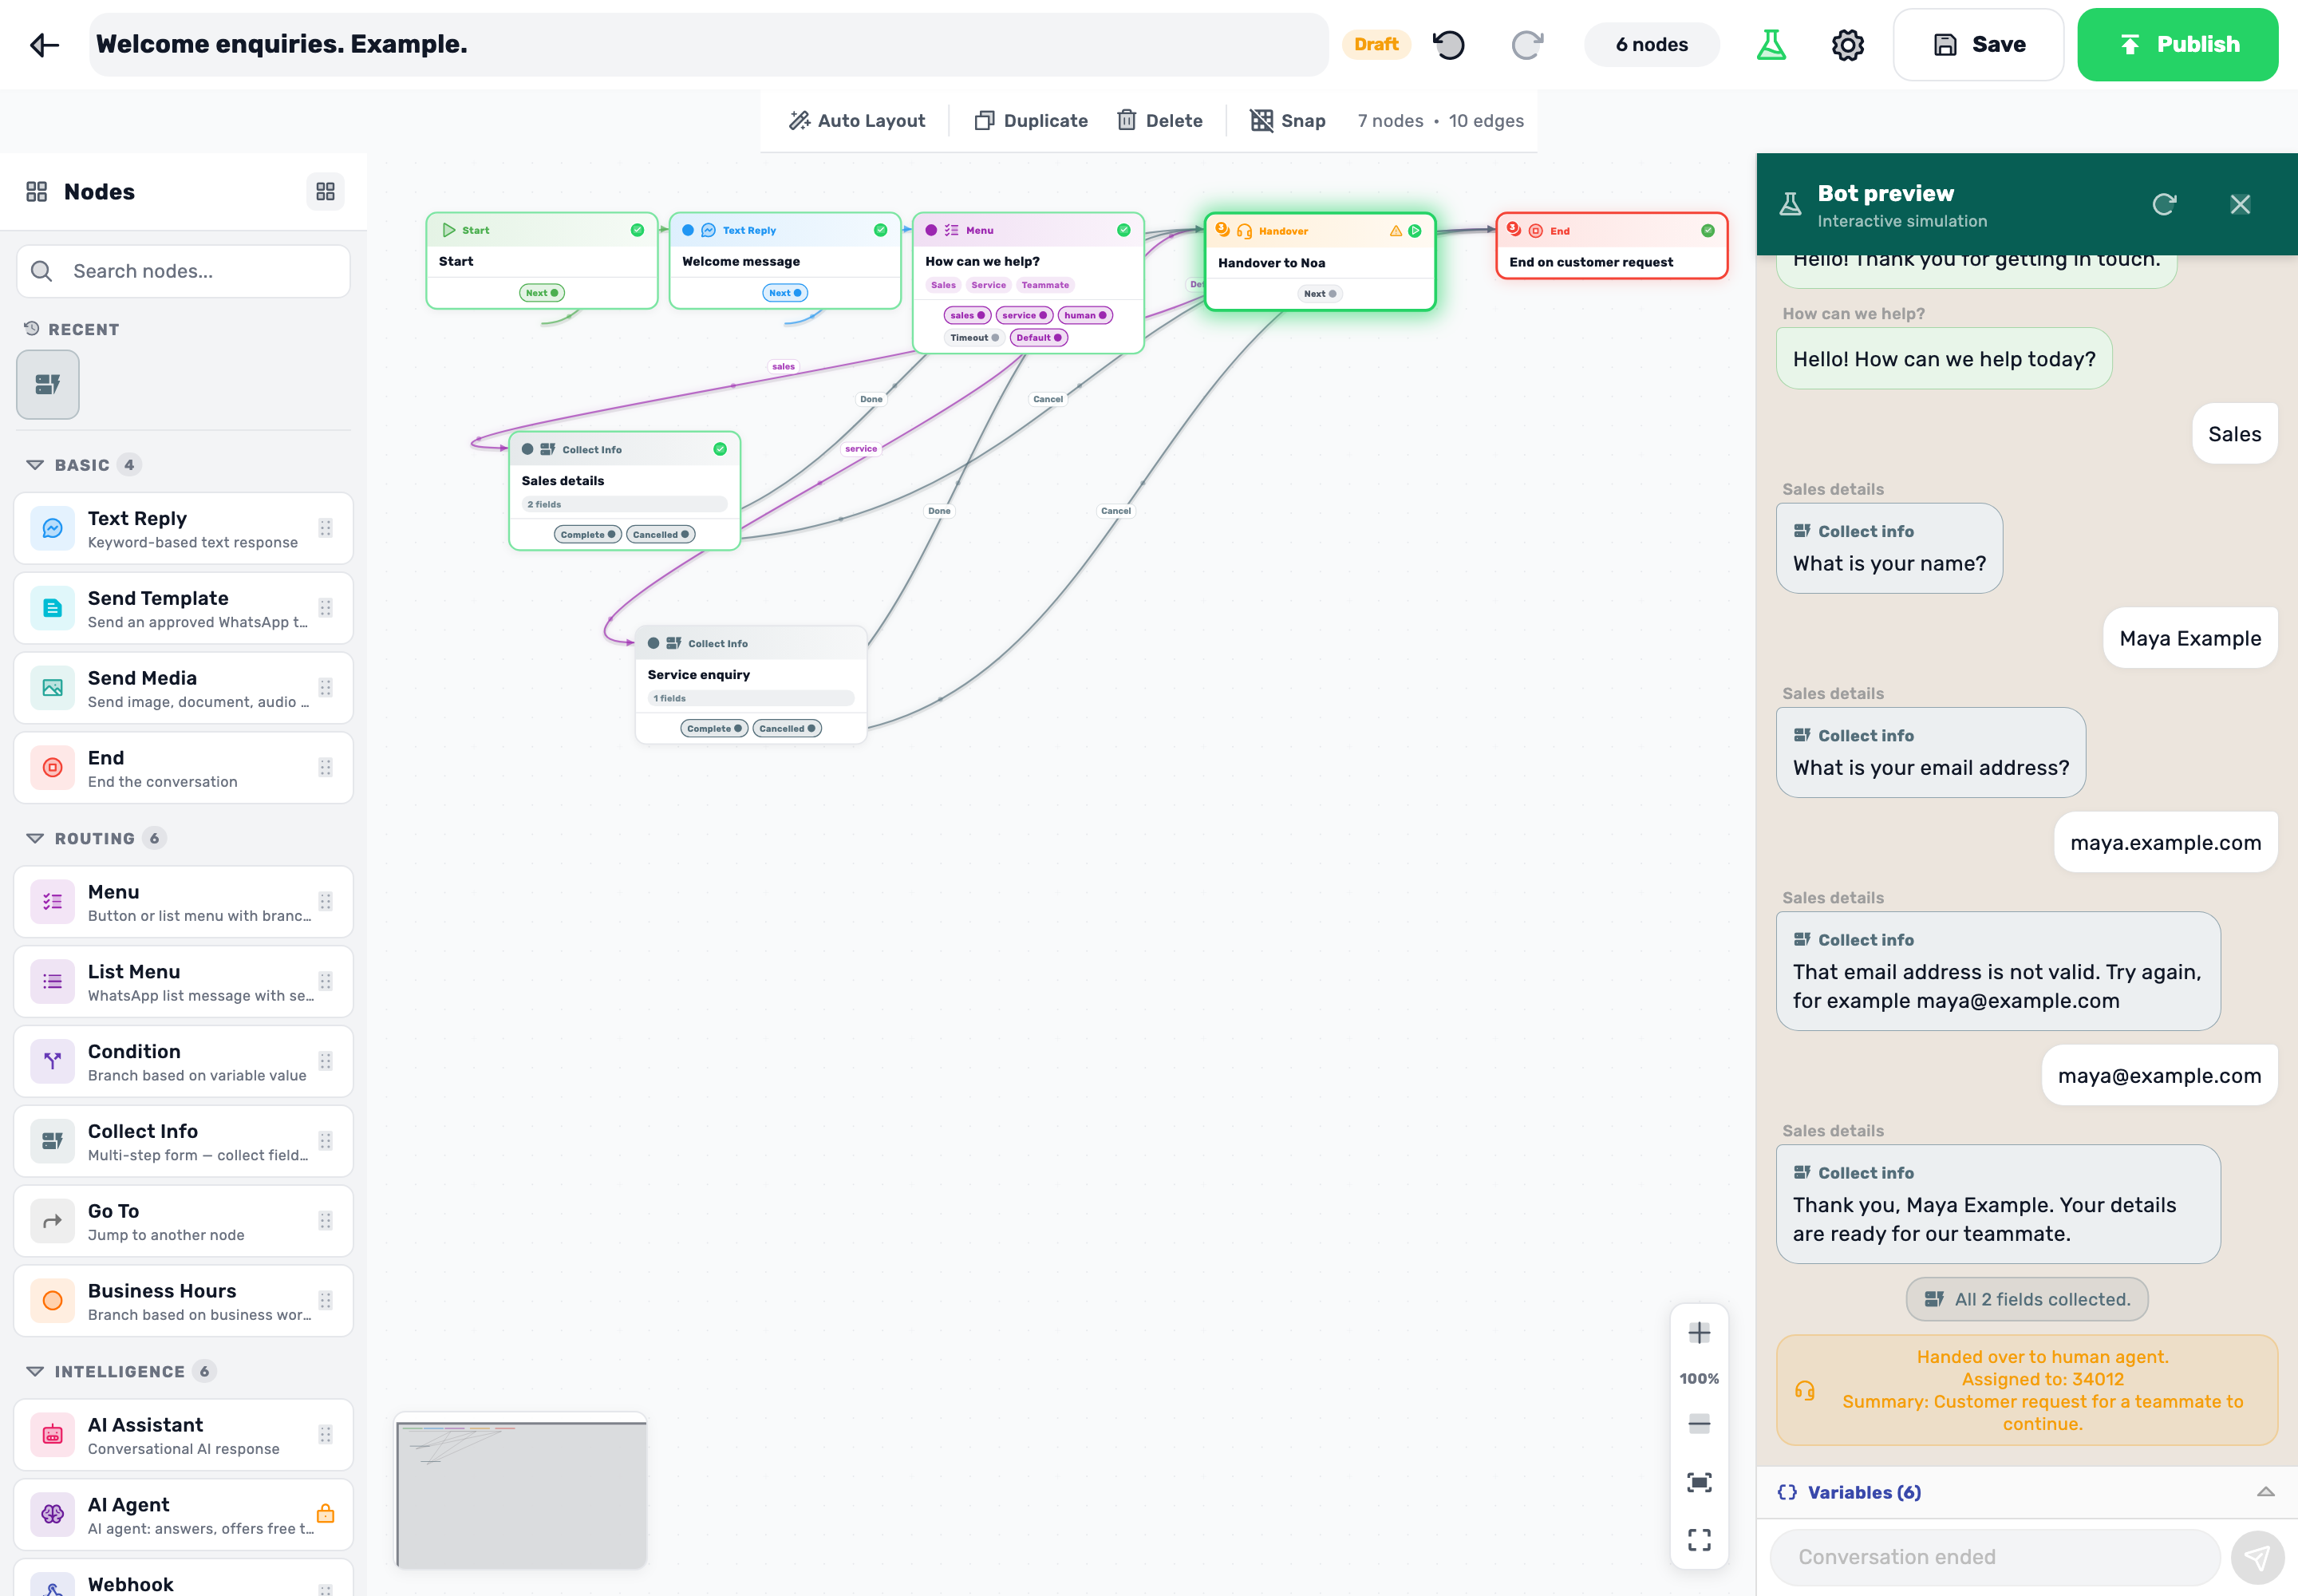This screenshot has height=1596, width=2298.
Task: Select the Handover to Noa node
Action: 1320,262
